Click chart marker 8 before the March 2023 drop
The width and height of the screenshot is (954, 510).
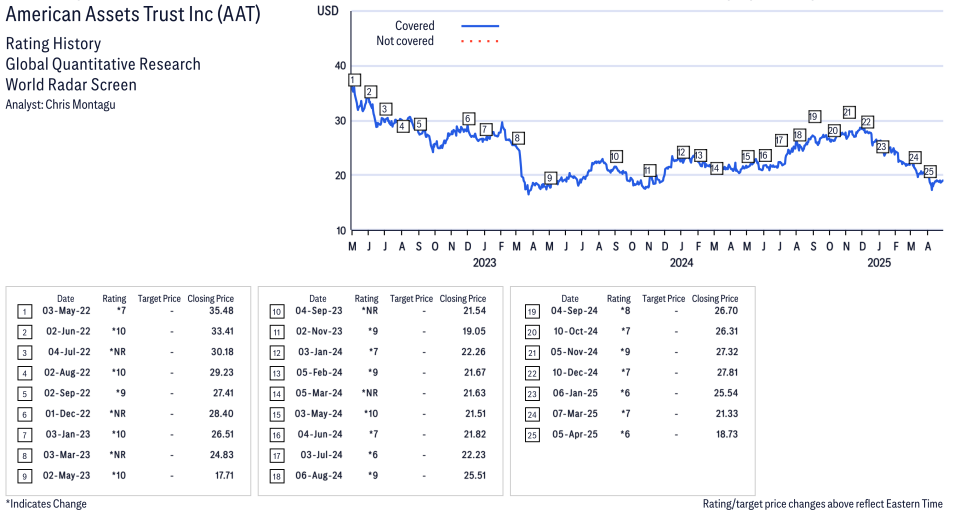(518, 138)
